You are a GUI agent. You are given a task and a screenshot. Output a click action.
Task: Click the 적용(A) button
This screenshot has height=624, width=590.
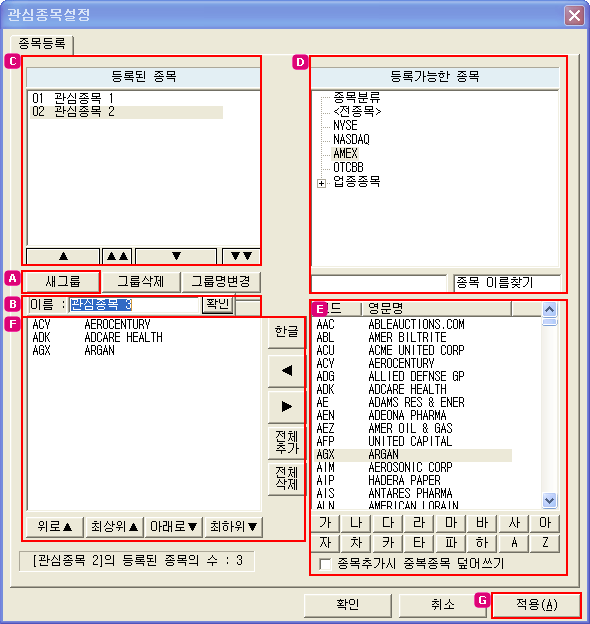pos(537,605)
